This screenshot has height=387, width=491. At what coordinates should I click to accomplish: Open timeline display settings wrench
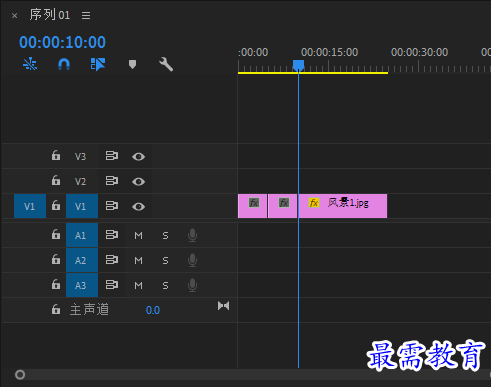tap(166, 64)
